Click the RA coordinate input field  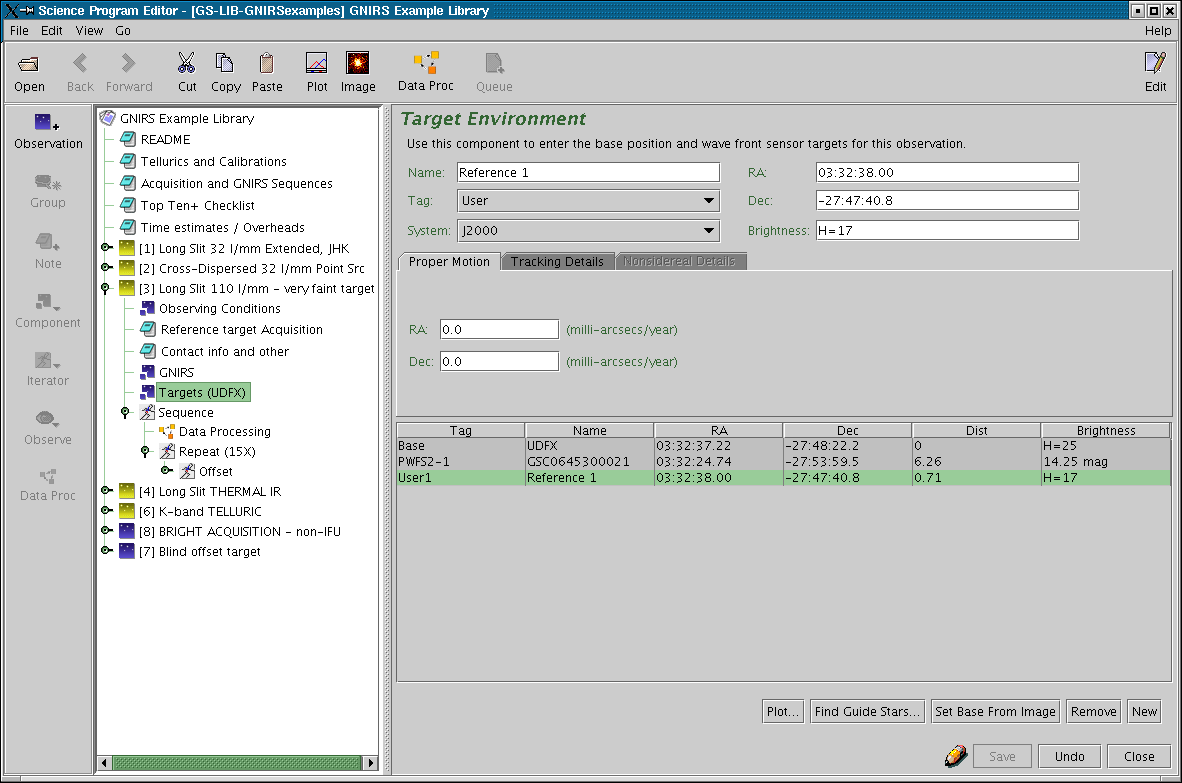coord(947,173)
